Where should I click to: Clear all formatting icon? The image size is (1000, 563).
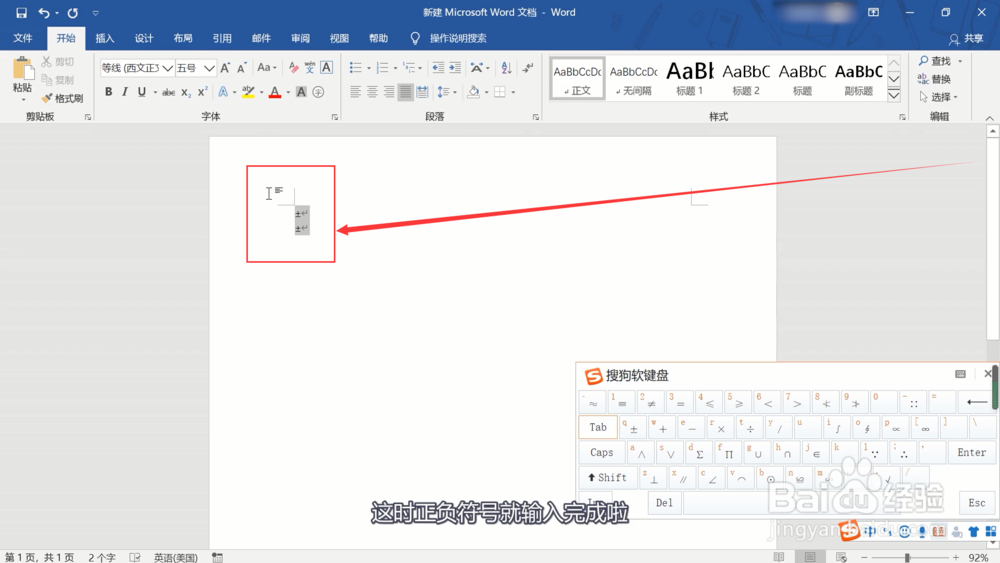coord(293,68)
